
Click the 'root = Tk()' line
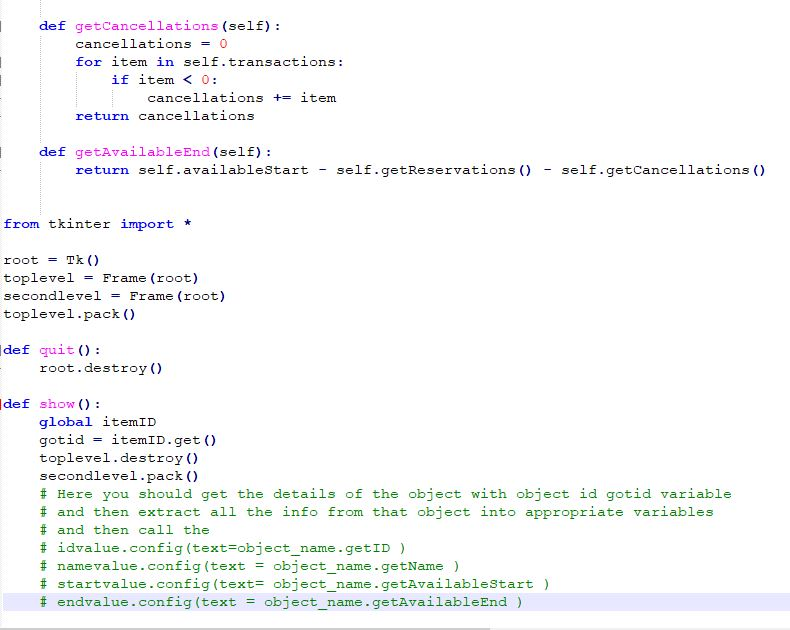[51, 260]
